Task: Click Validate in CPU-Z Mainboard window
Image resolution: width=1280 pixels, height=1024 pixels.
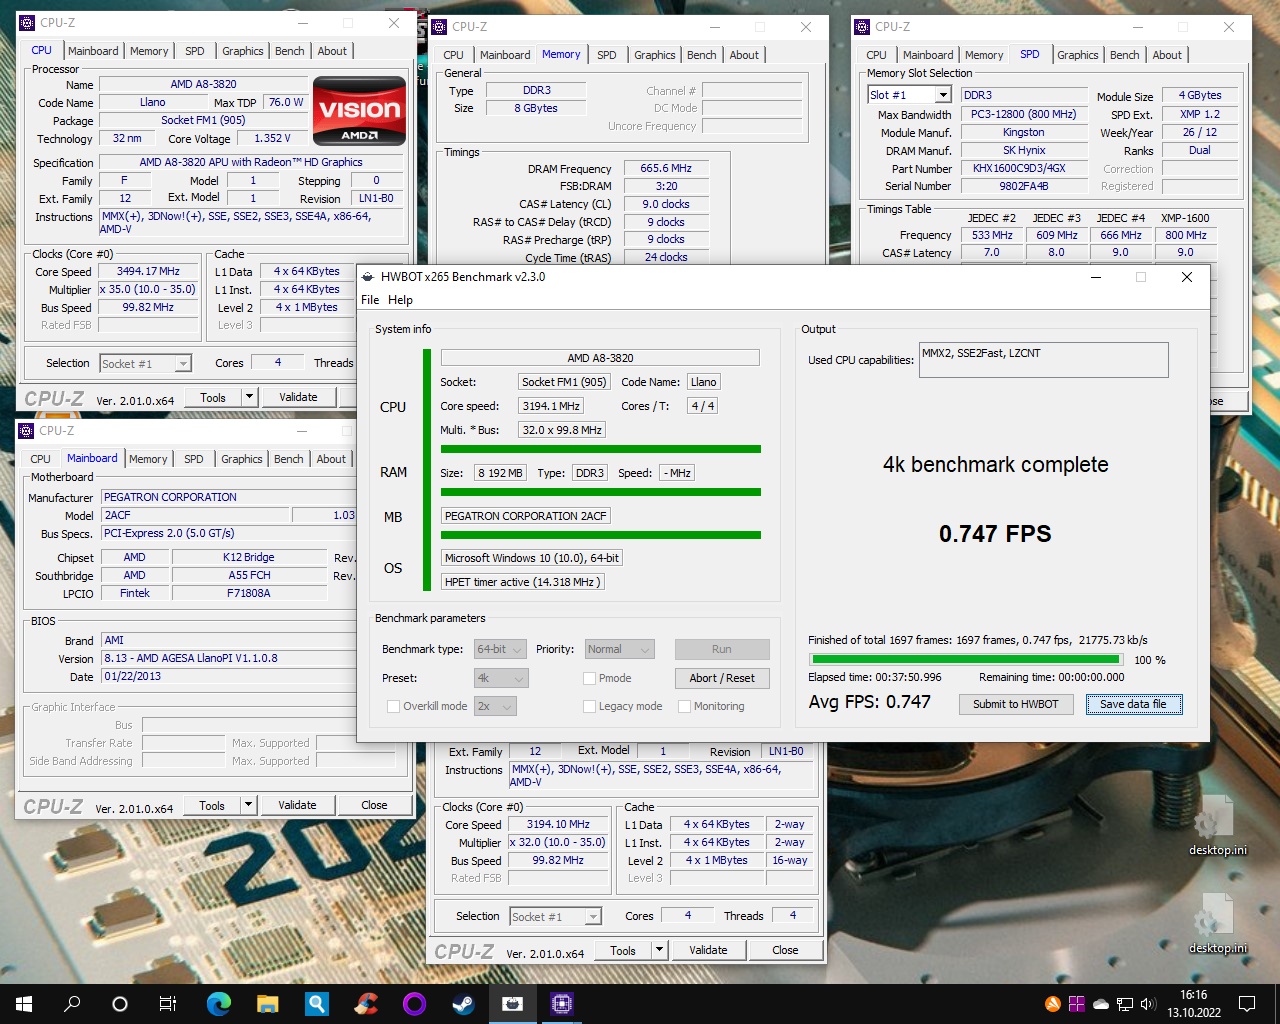Action: pyautogui.click(x=297, y=805)
